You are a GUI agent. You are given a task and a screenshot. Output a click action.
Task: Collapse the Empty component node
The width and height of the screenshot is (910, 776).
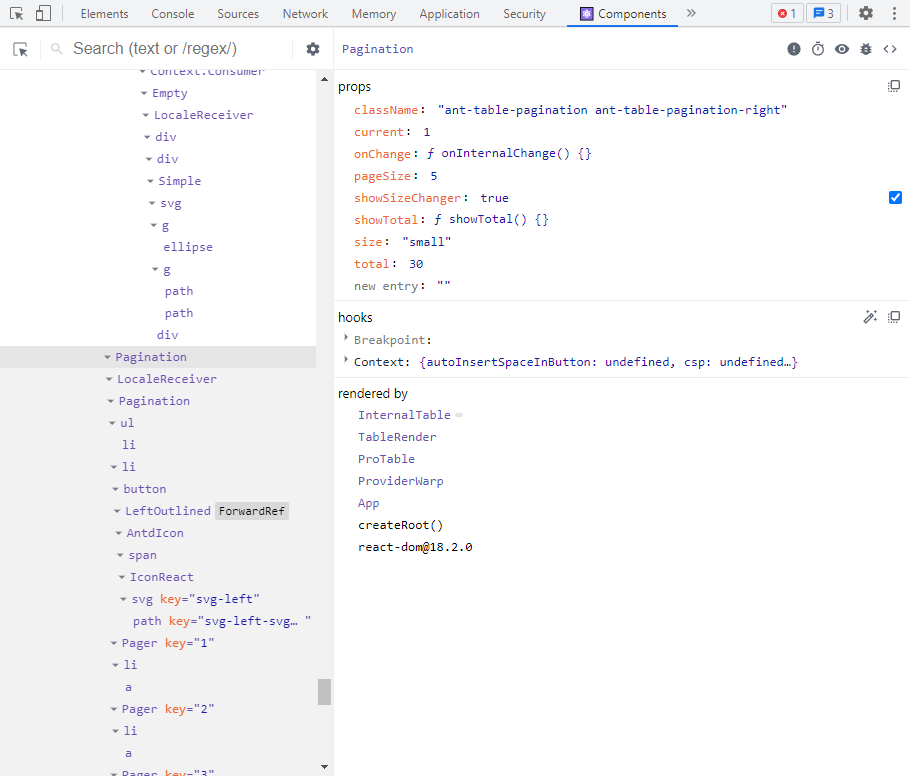click(144, 93)
